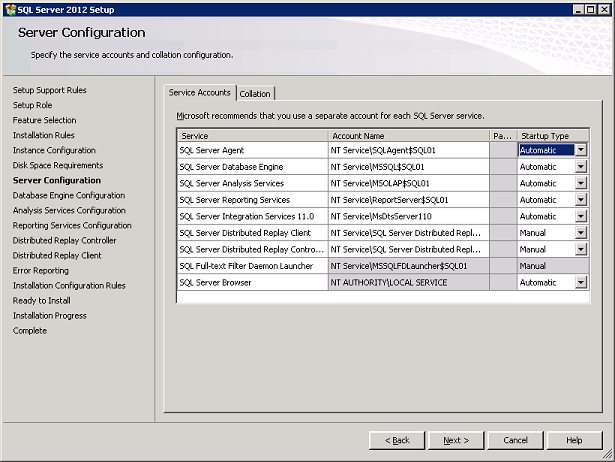Click Distributed Replay Controller step in sidebar
Viewport: 615px width, 462px height.
tap(64, 240)
